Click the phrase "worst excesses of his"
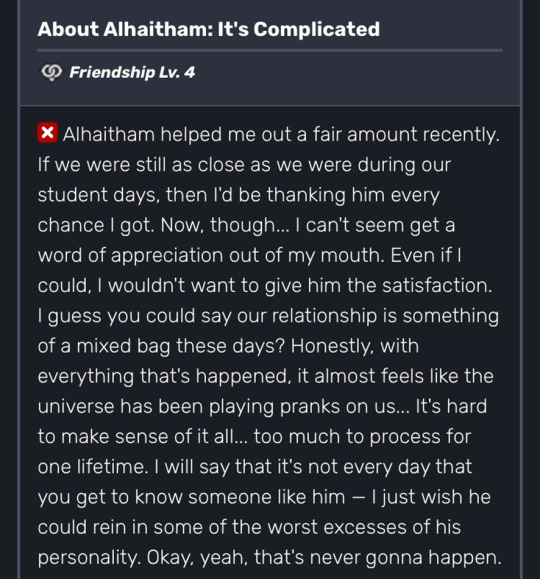The height and width of the screenshot is (579, 540). (364, 527)
